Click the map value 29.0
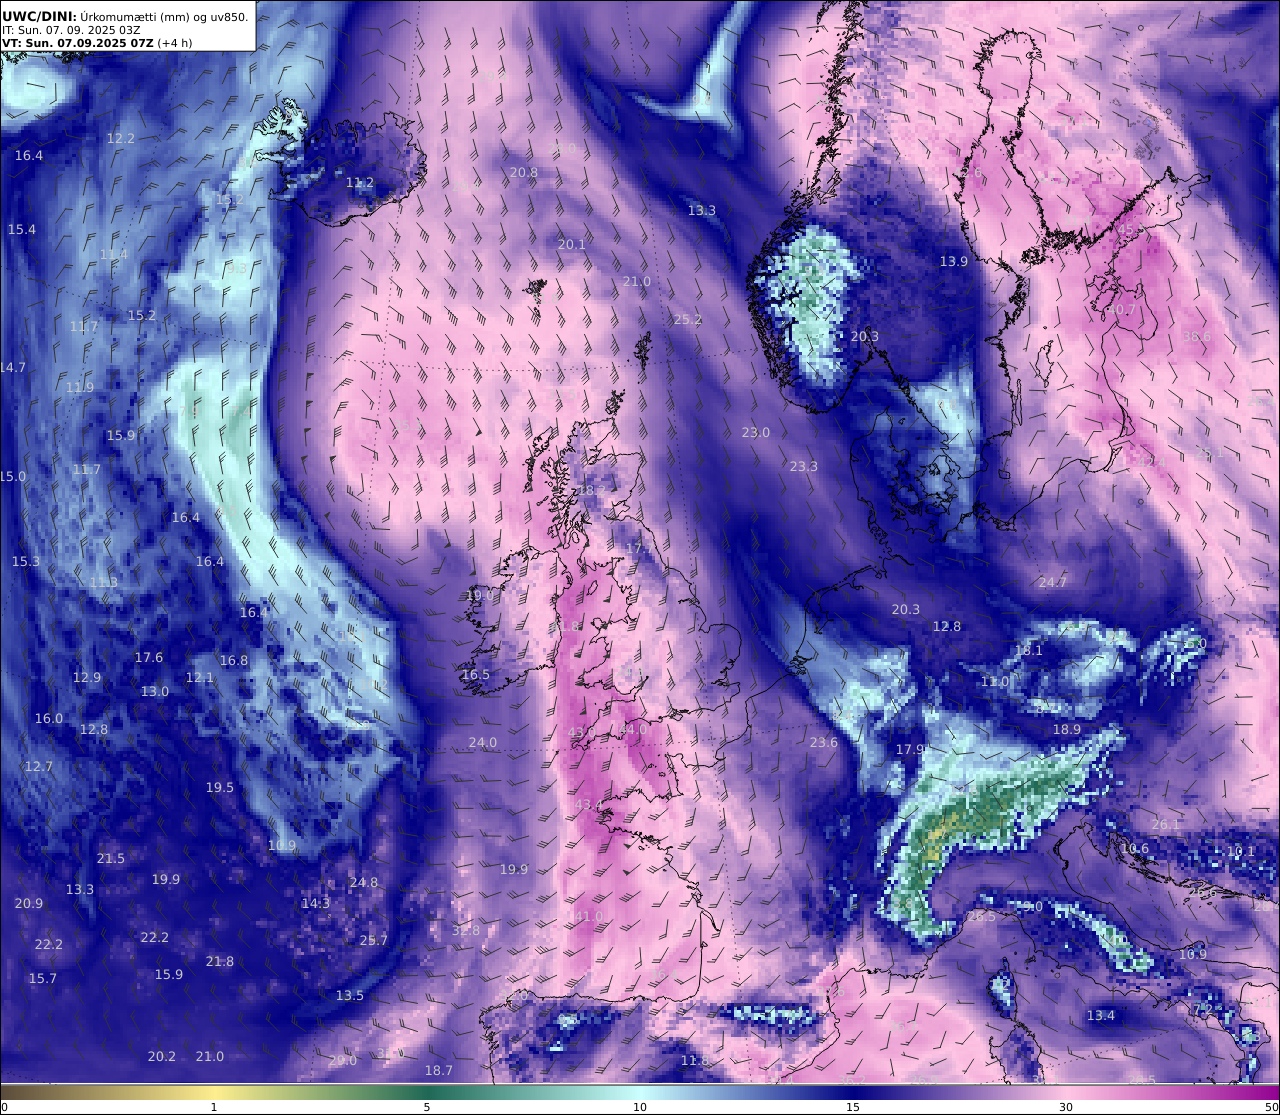The width and height of the screenshot is (1280, 1115). click(x=343, y=1061)
